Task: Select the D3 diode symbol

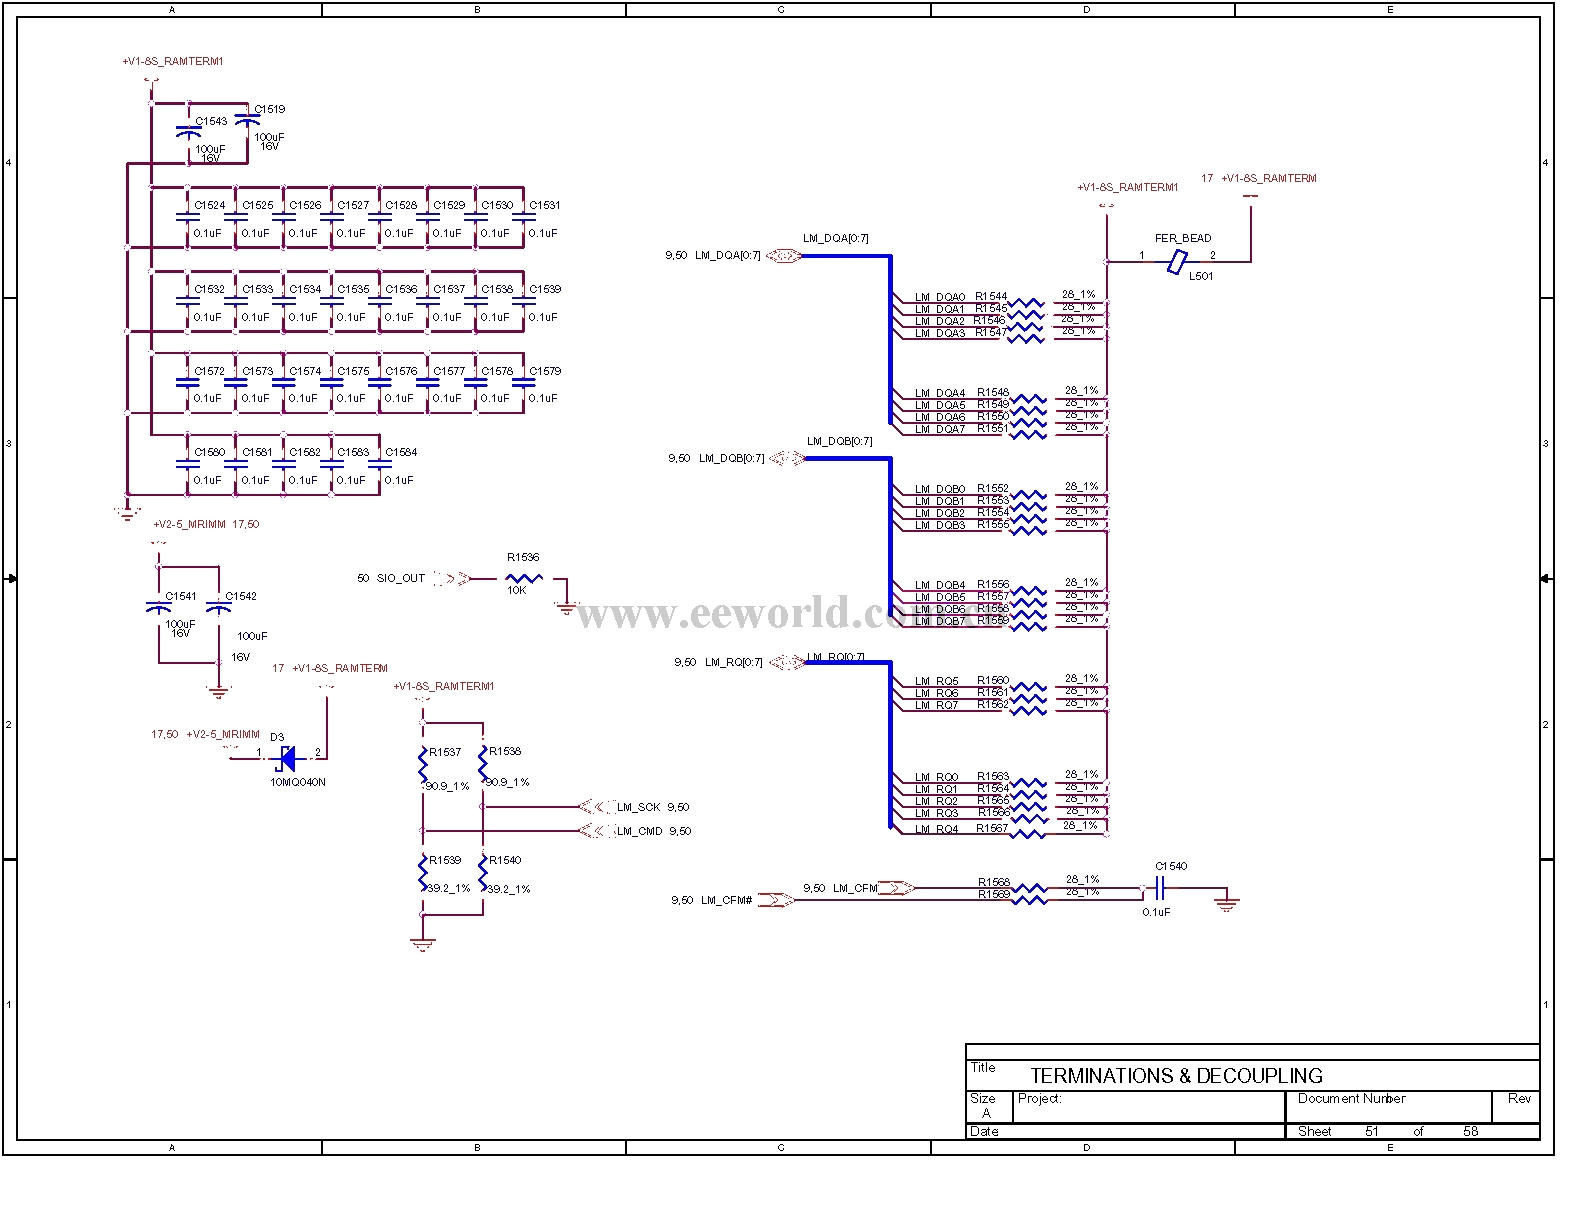Action: coord(286,759)
